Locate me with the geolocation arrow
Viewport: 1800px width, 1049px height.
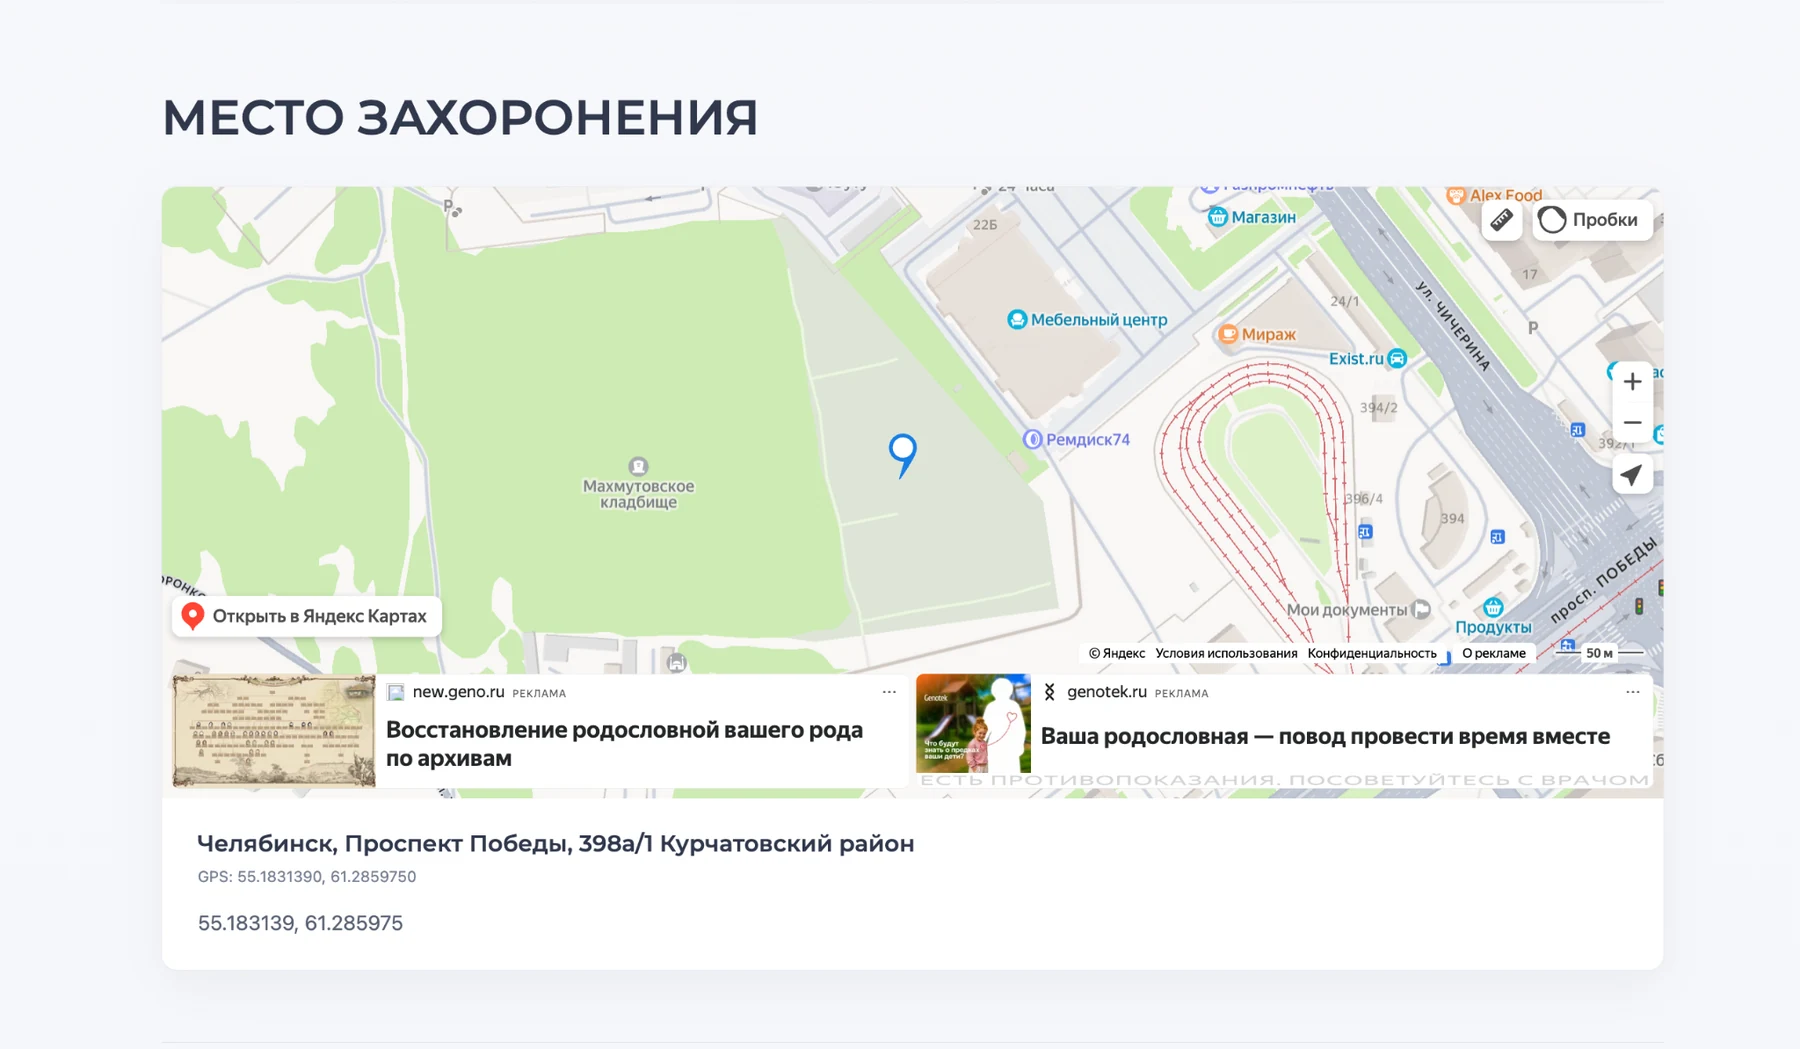pos(1632,475)
